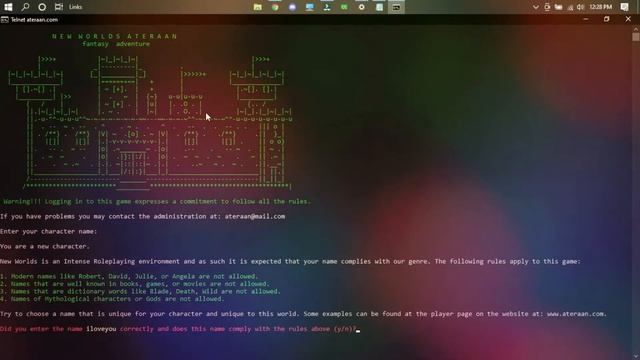This screenshot has height=360, width=640.
Task: Select the active Telnet console taskbar icon
Action: tap(396, 7)
